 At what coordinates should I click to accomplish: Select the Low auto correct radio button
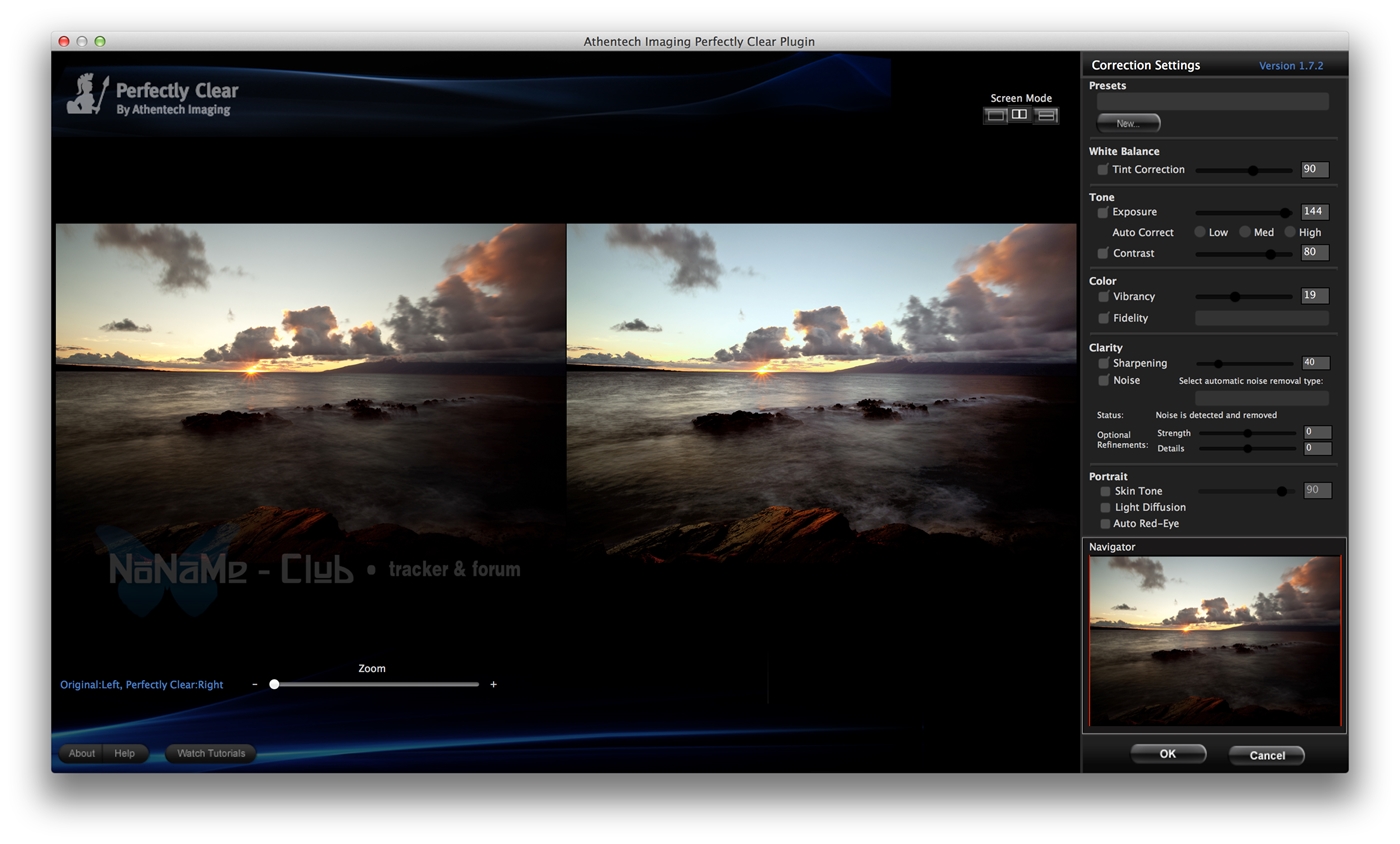click(1200, 232)
